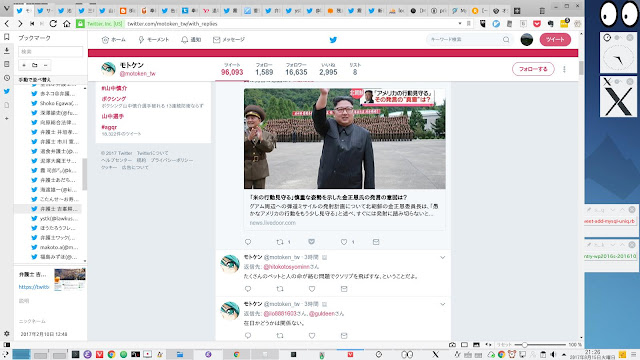Image resolution: width=640 pixels, height=360 pixels.
Task: Open the Downloads panel
Action: coord(7,51)
